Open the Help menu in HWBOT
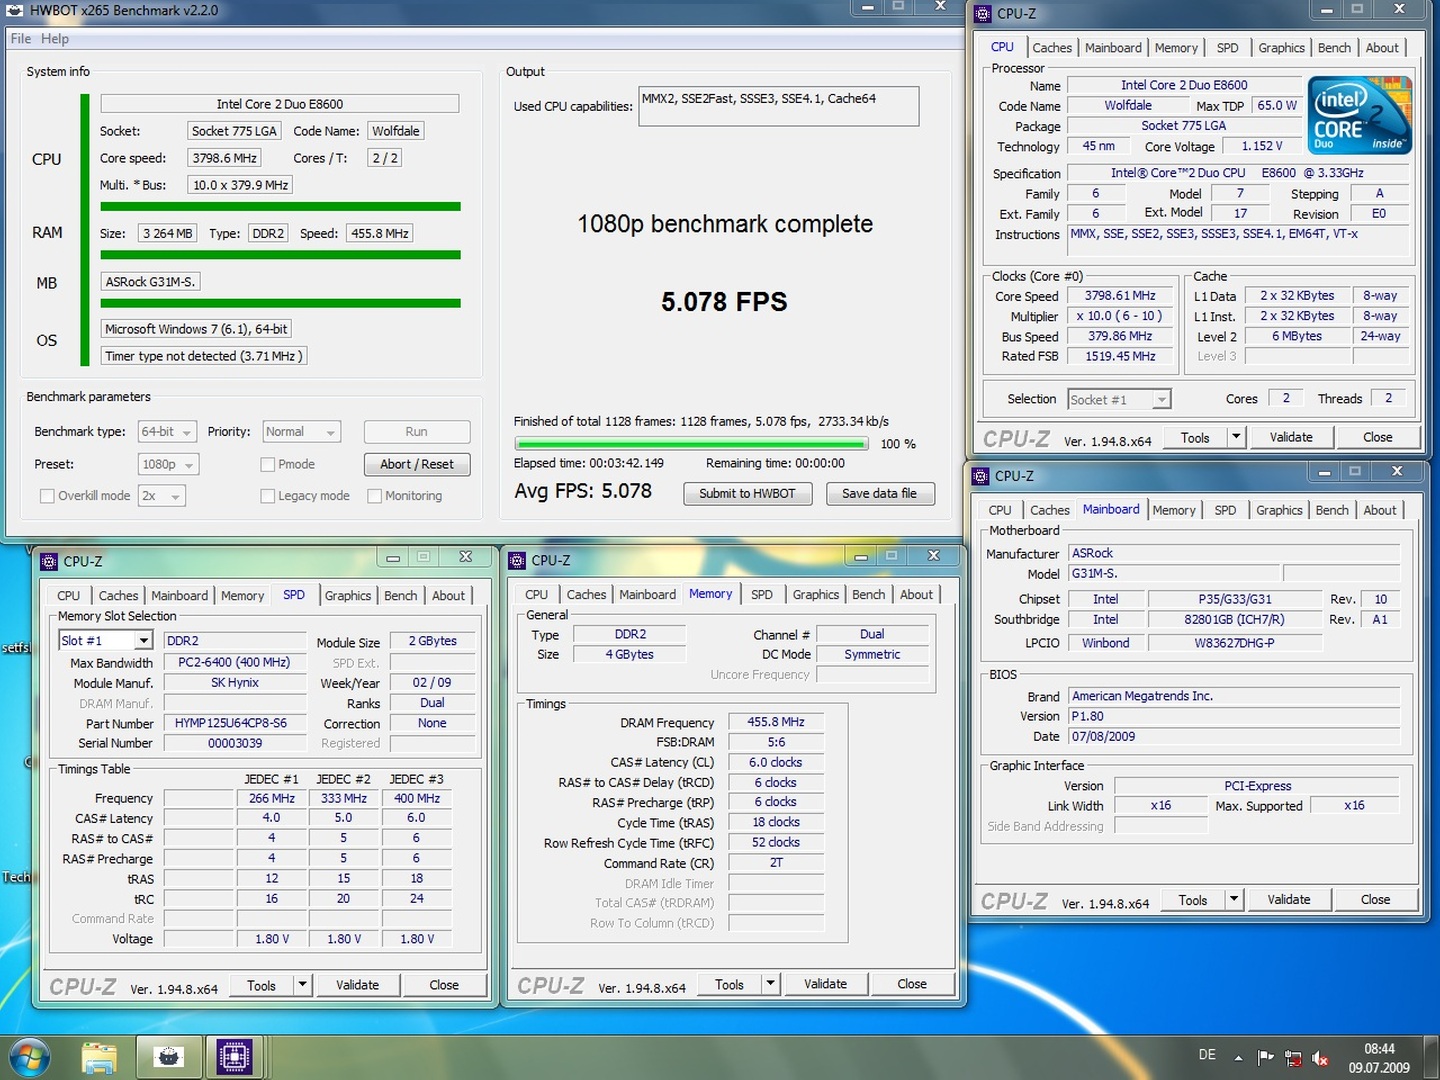The width and height of the screenshot is (1440, 1080). (x=55, y=39)
